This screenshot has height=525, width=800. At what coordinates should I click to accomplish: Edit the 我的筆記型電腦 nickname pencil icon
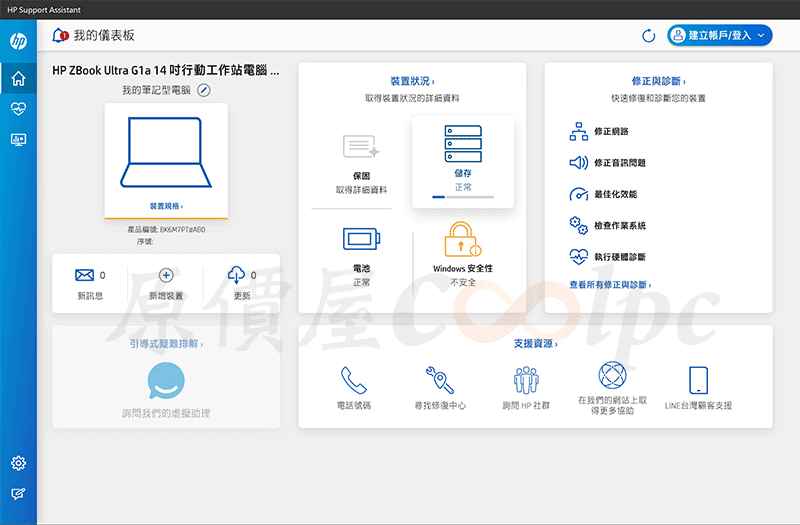click(x=204, y=90)
